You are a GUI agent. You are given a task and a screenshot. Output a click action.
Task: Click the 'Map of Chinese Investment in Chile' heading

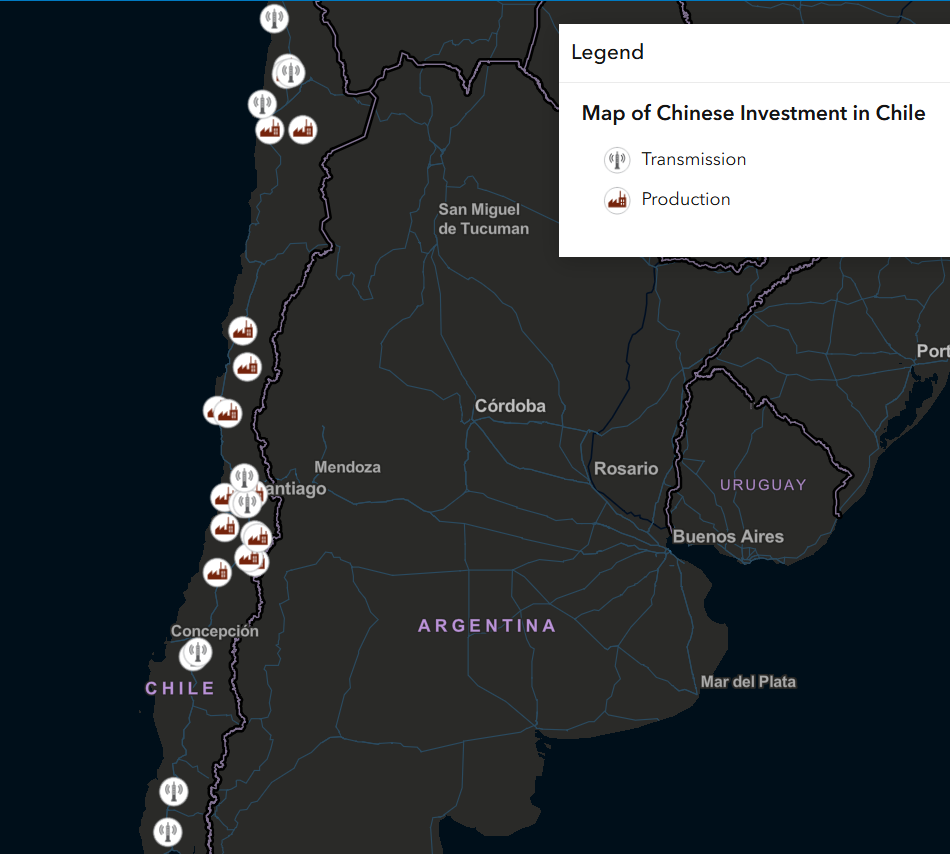tap(753, 113)
